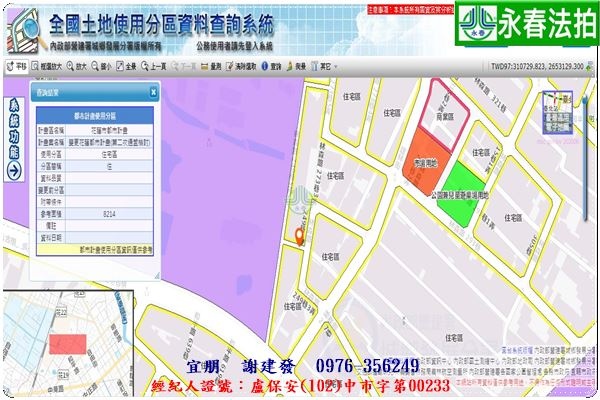Select the 平移 pan tool
The height and width of the screenshot is (400, 600).
[x=17, y=67]
